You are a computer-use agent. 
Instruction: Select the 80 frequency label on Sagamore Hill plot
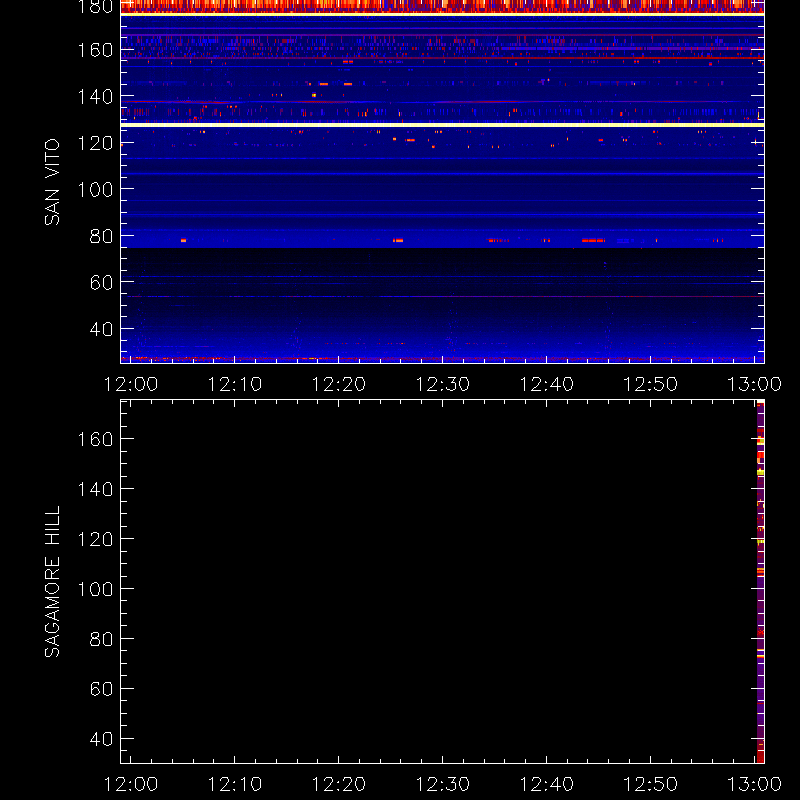coord(101,639)
